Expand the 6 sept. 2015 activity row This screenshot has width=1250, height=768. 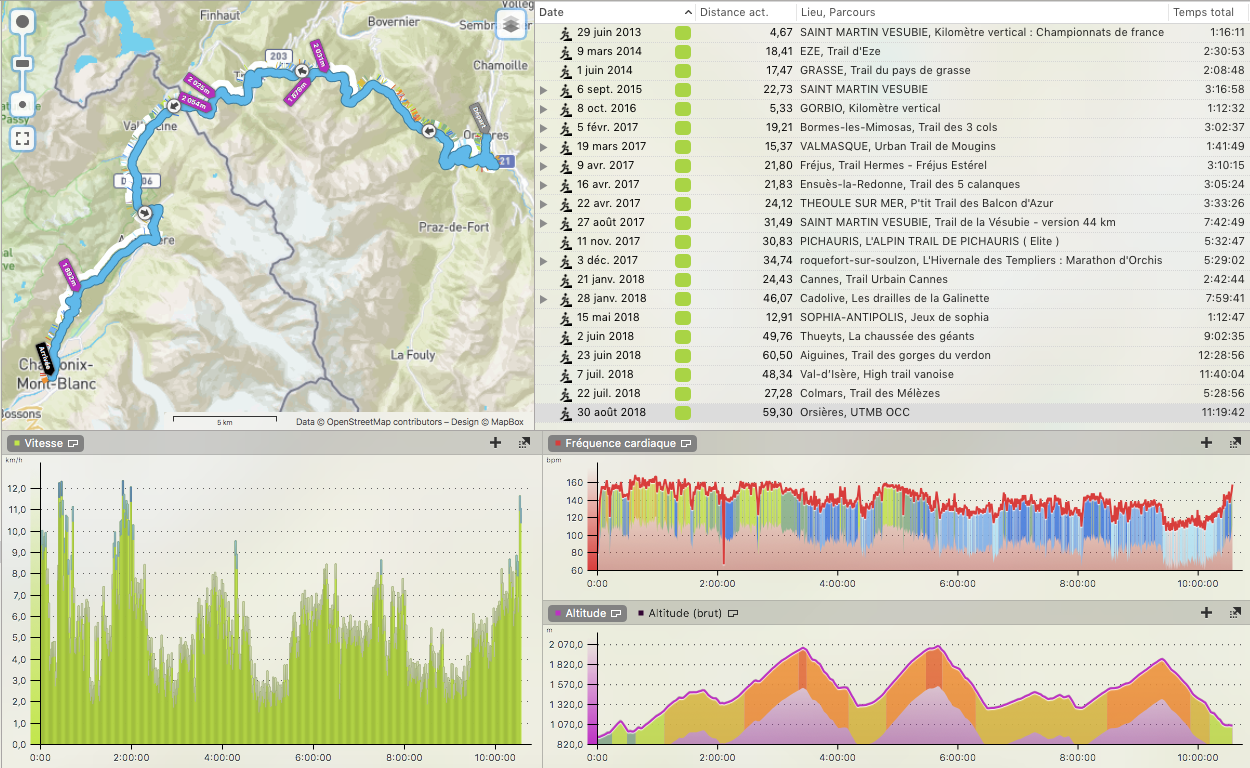(x=544, y=90)
